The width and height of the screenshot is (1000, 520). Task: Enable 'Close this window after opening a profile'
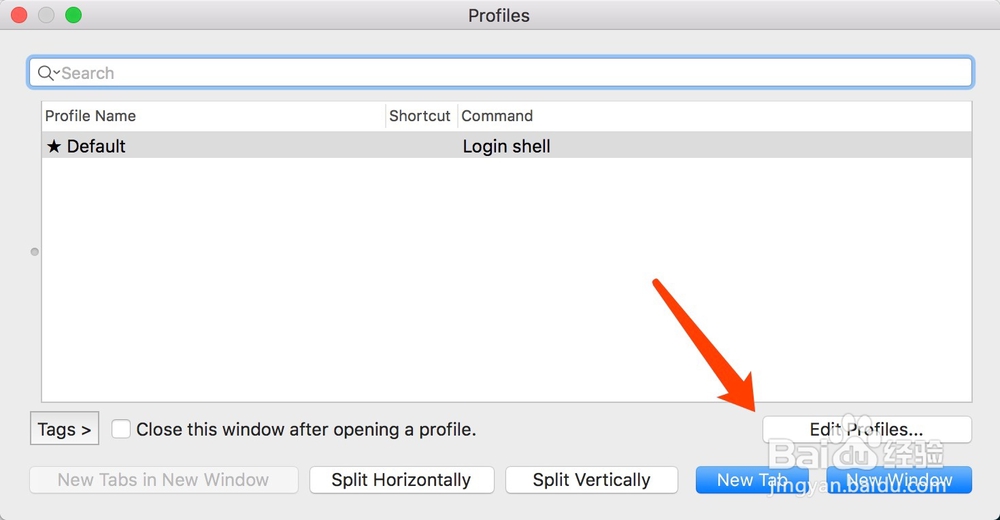pos(121,429)
